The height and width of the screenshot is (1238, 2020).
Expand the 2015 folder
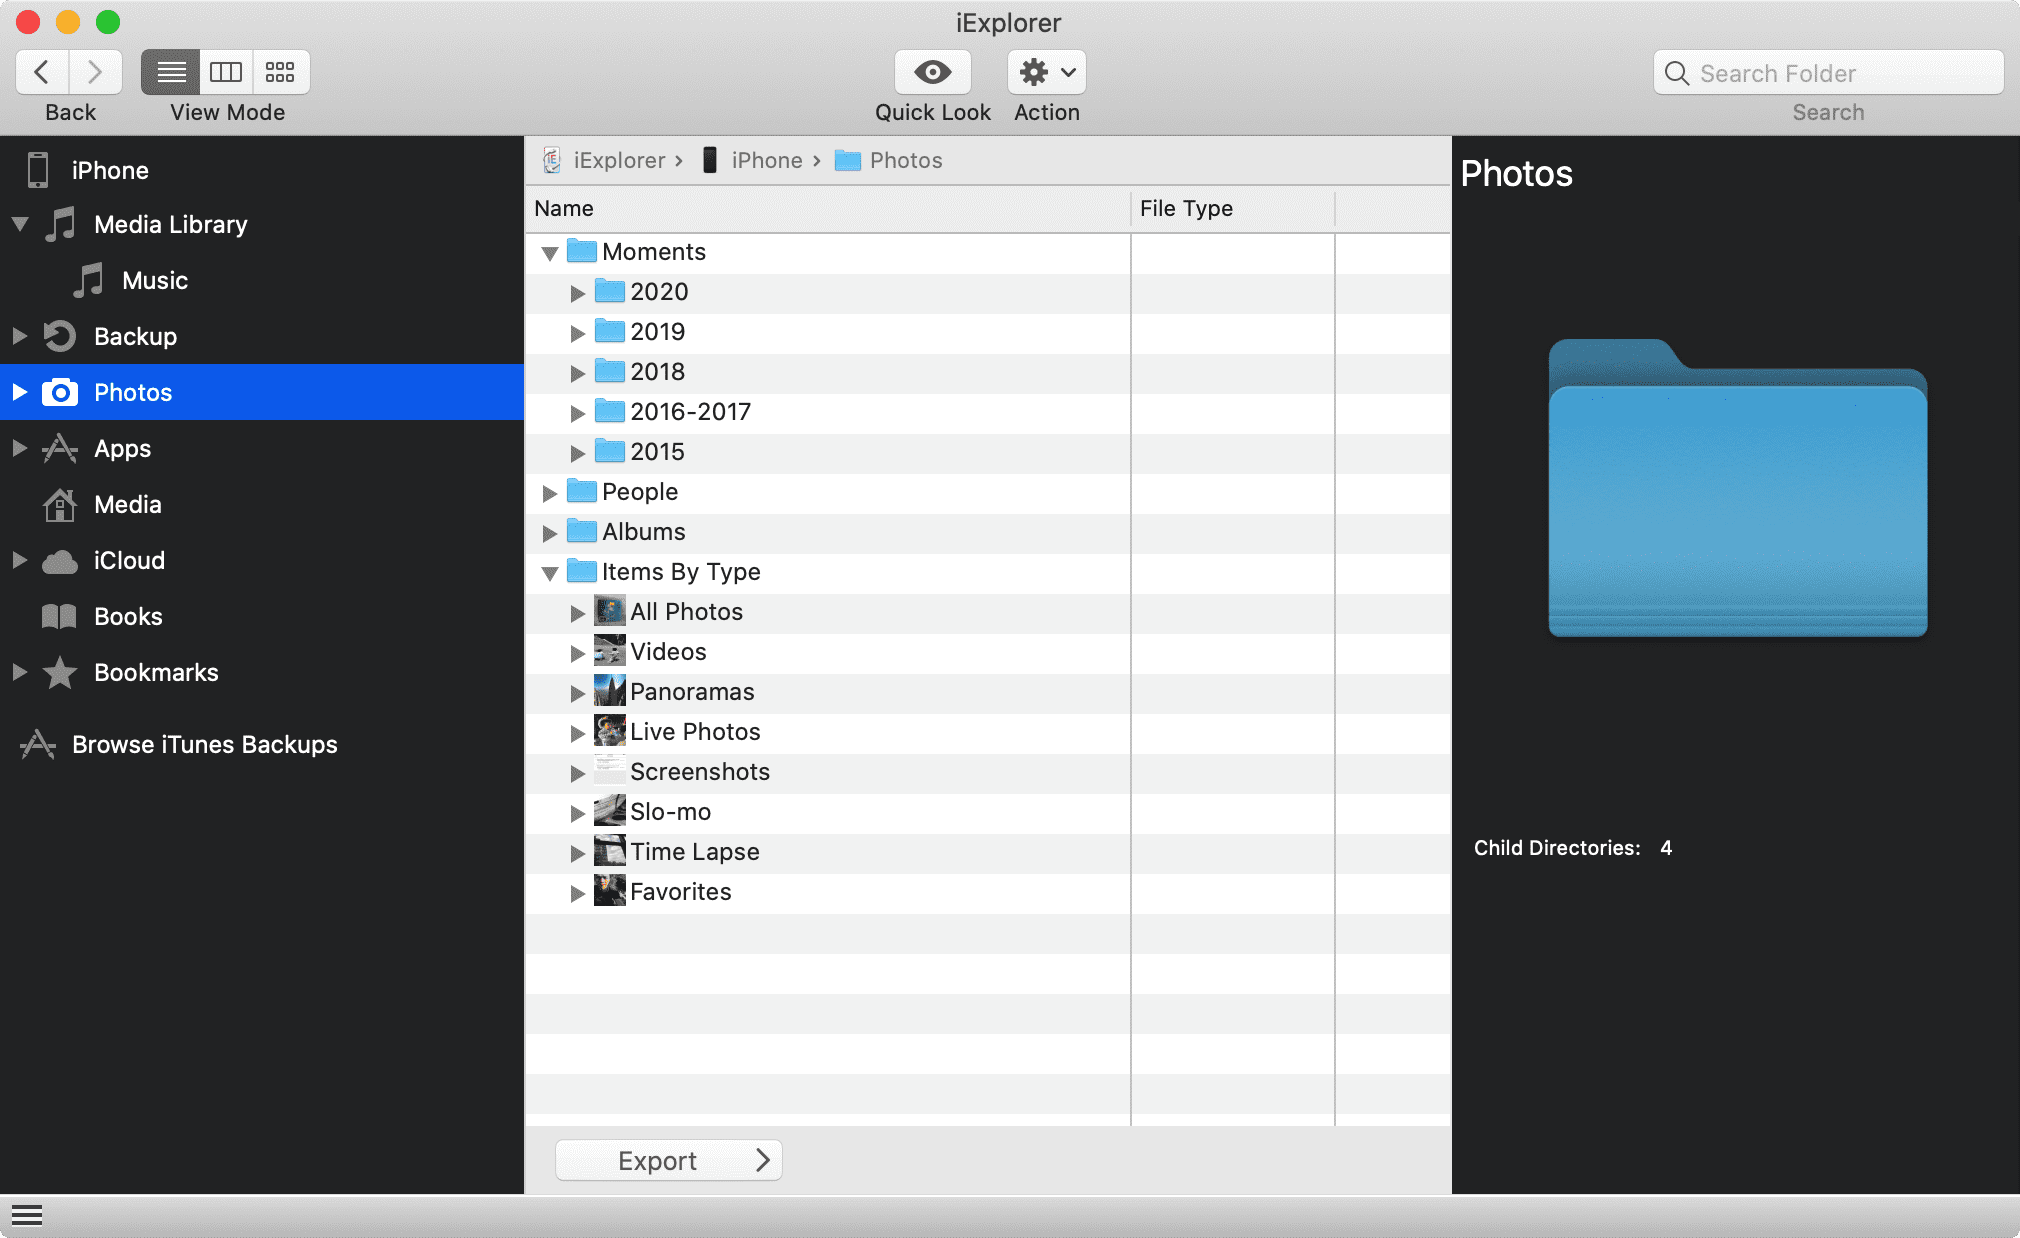(577, 453)
